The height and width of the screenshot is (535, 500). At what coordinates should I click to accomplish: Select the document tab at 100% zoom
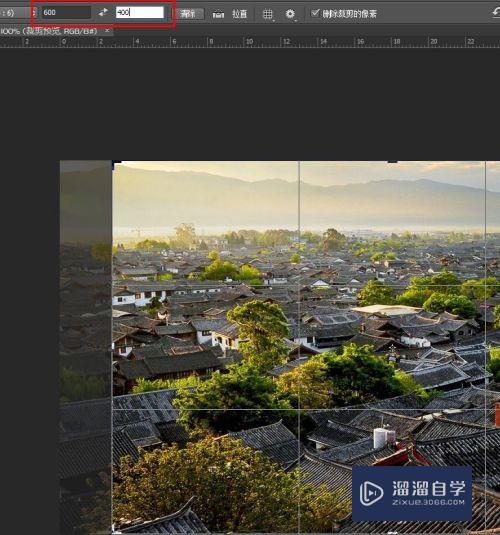49,31
